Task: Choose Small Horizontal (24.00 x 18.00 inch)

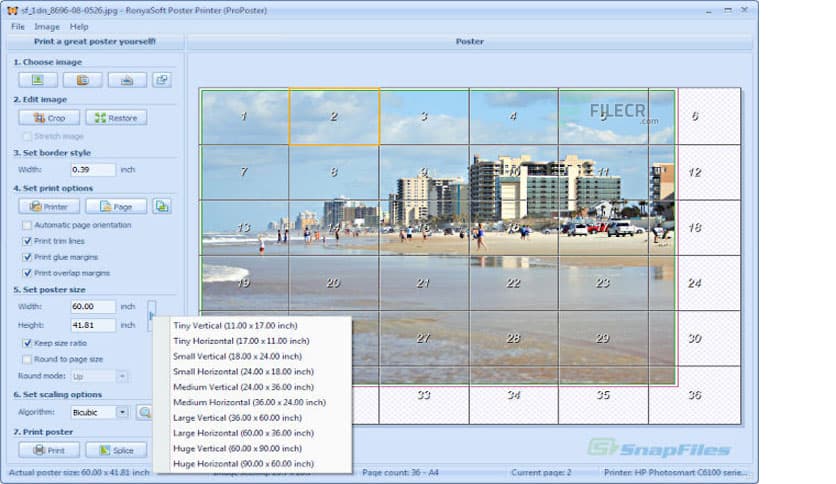Action: point(253,372)
